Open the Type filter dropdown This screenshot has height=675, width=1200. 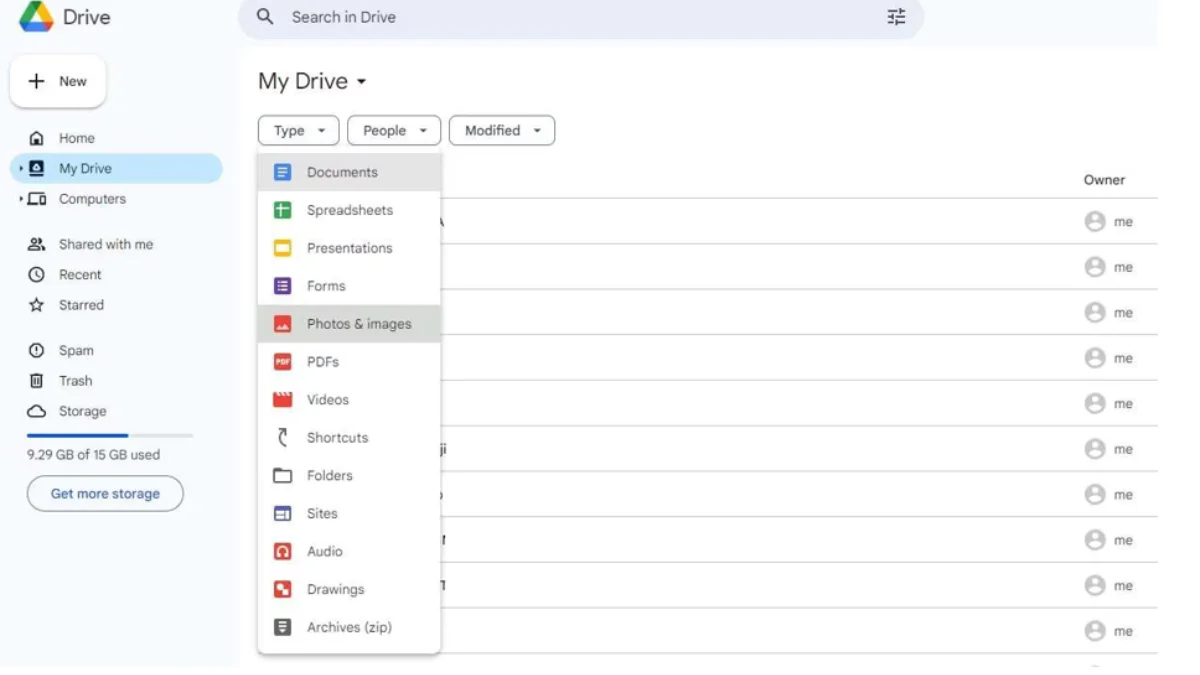click(298, 131)
